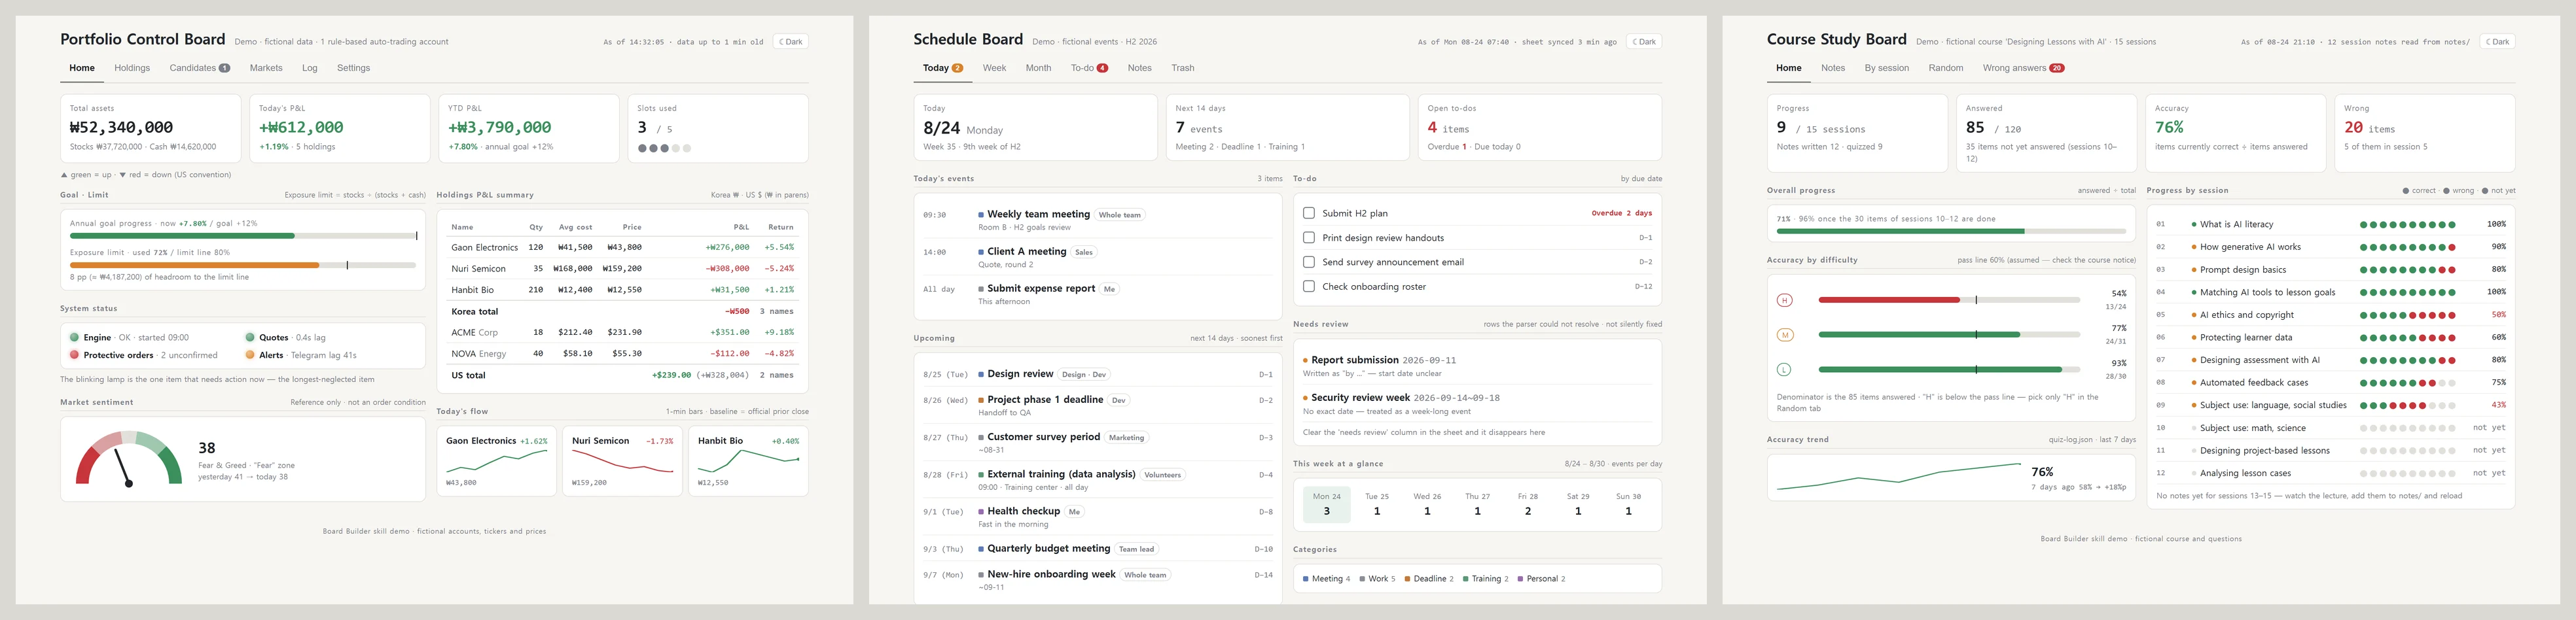
Task: Check the Print design review handouts box
Action: pos(1308,238)
